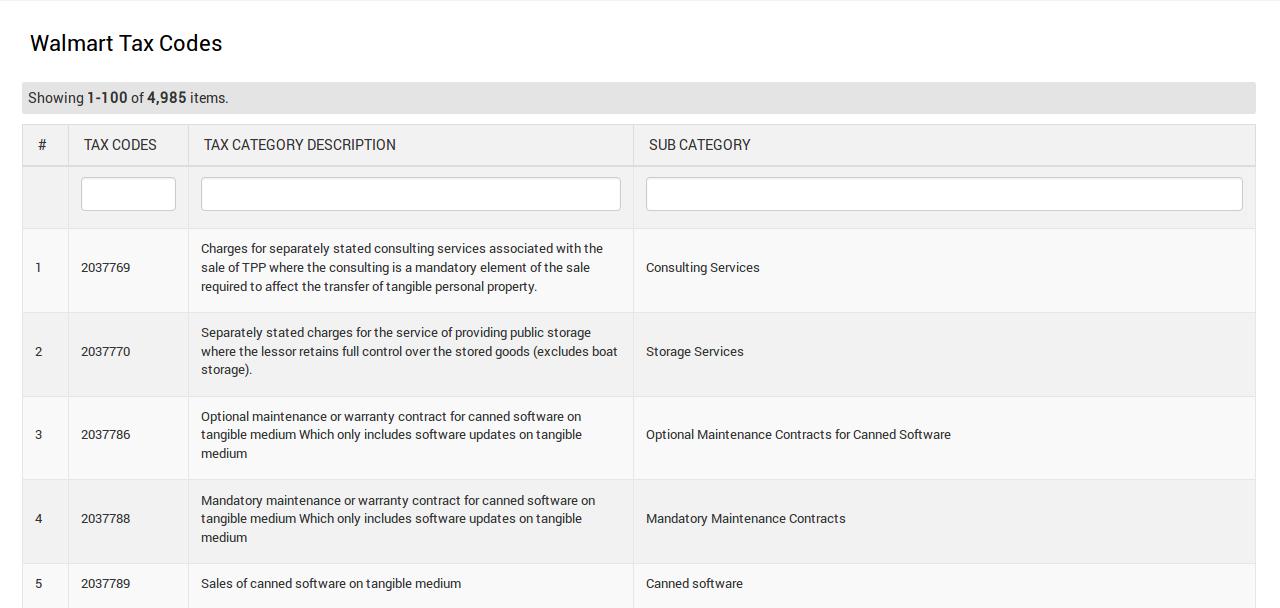The width and height of the screenshot is (1280, 608).
Task: Select tax code 2037789 cell
Action: (105, 584)
